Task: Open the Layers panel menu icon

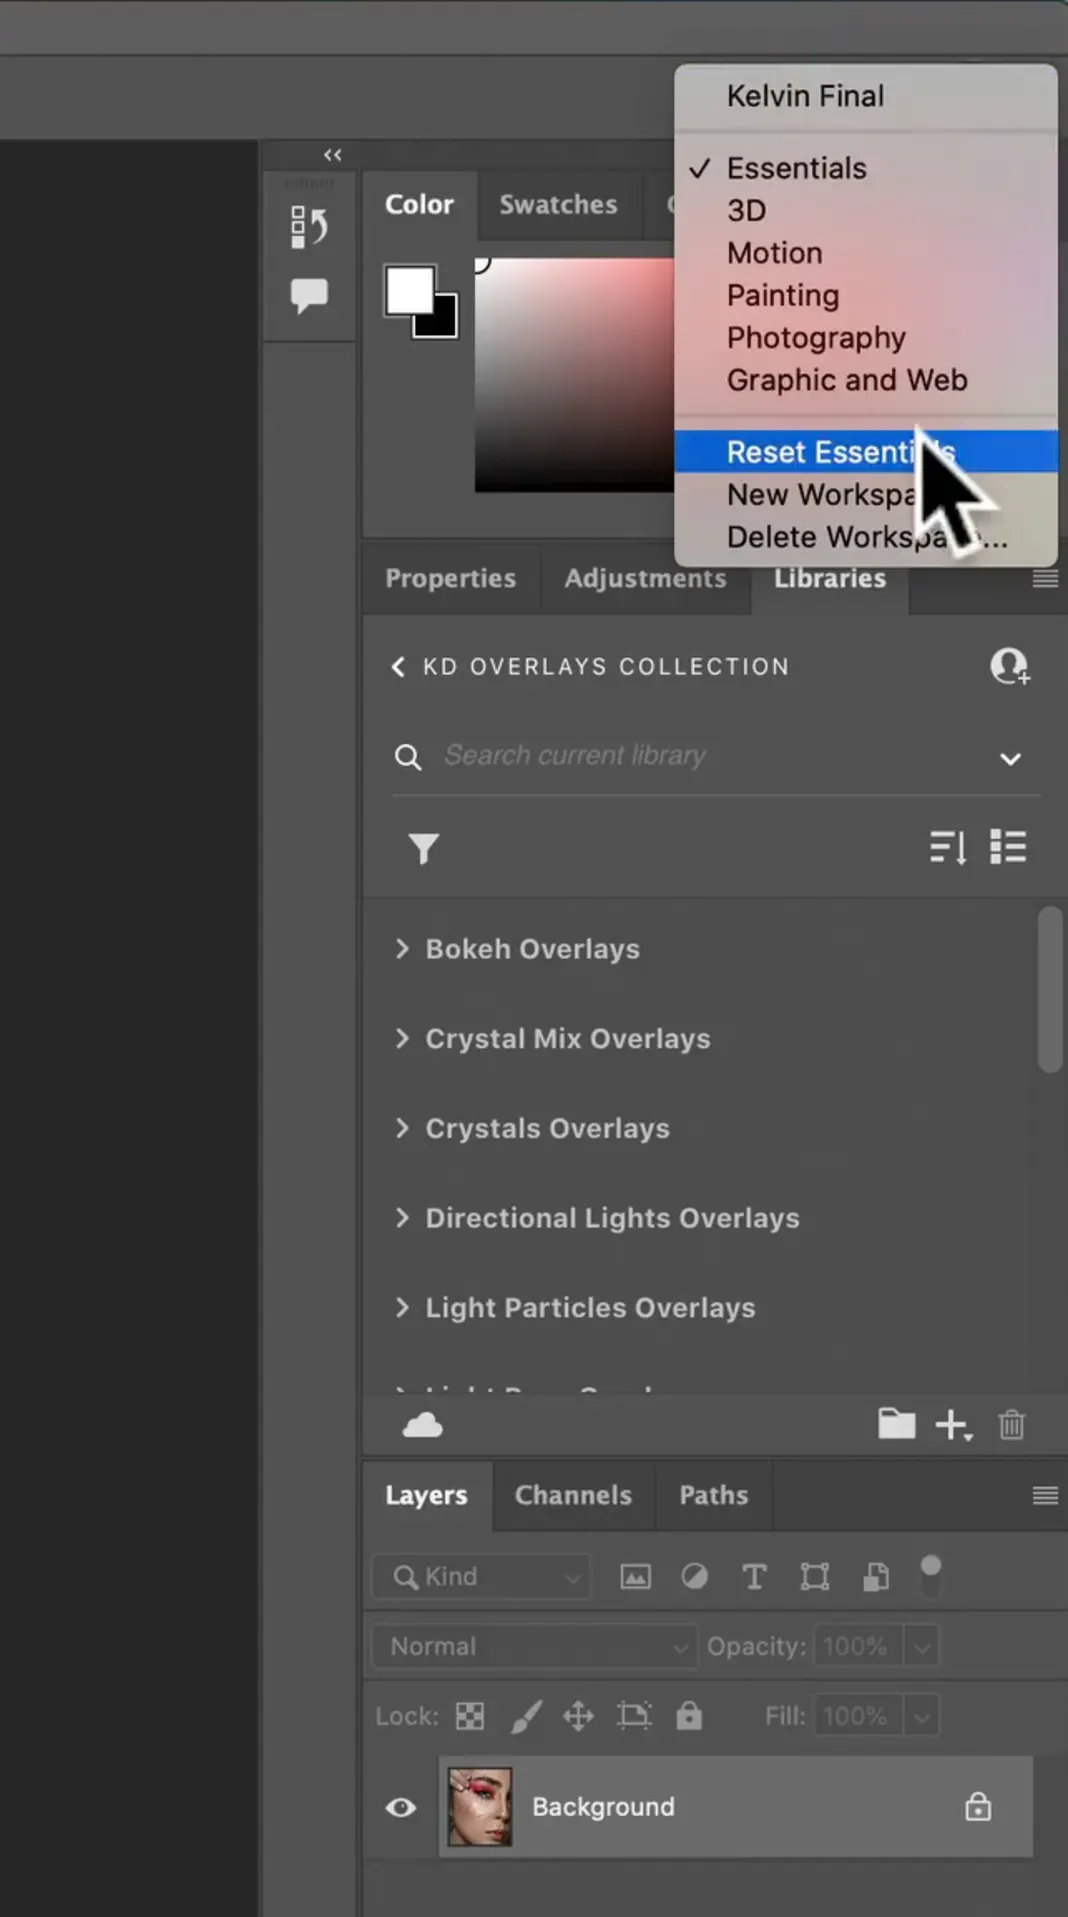Action: click(1045, 1496)
